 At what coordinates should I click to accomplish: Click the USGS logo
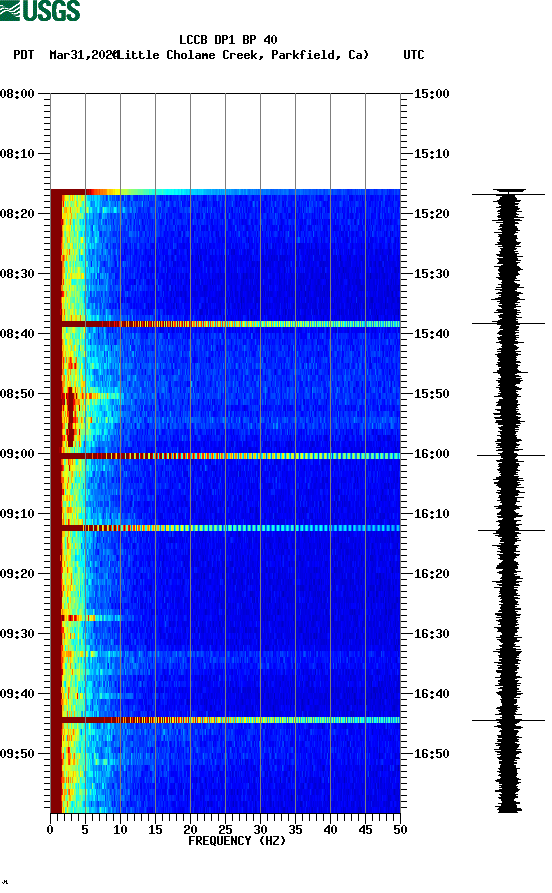(x=40, y=10)
